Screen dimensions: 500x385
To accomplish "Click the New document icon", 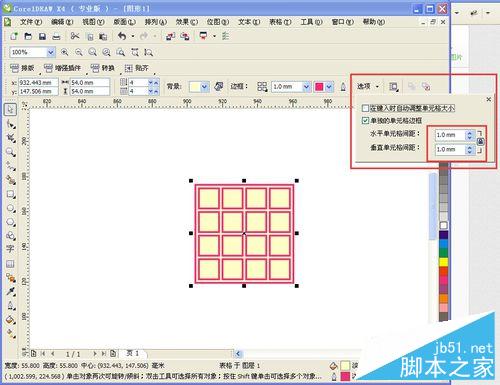I will [14, 36].
